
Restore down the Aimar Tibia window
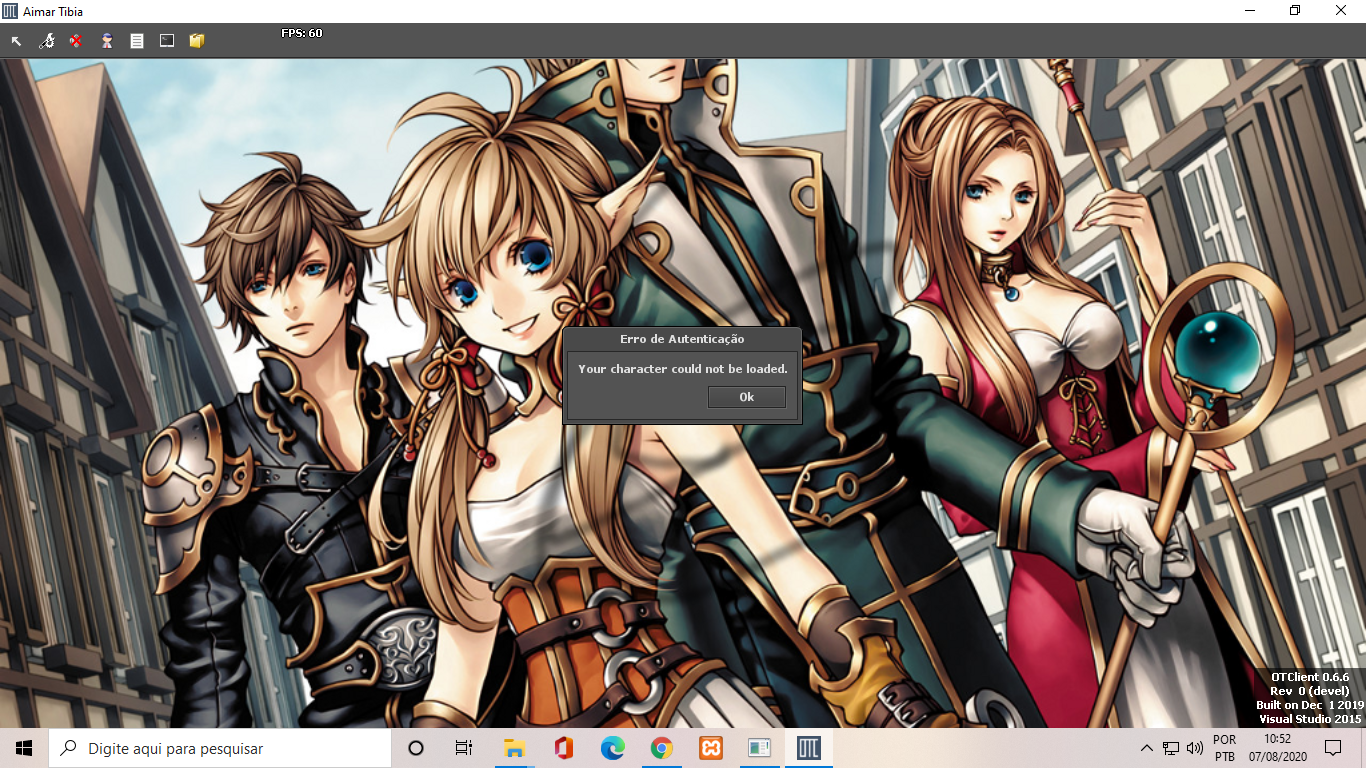[x=1295, y=11]
